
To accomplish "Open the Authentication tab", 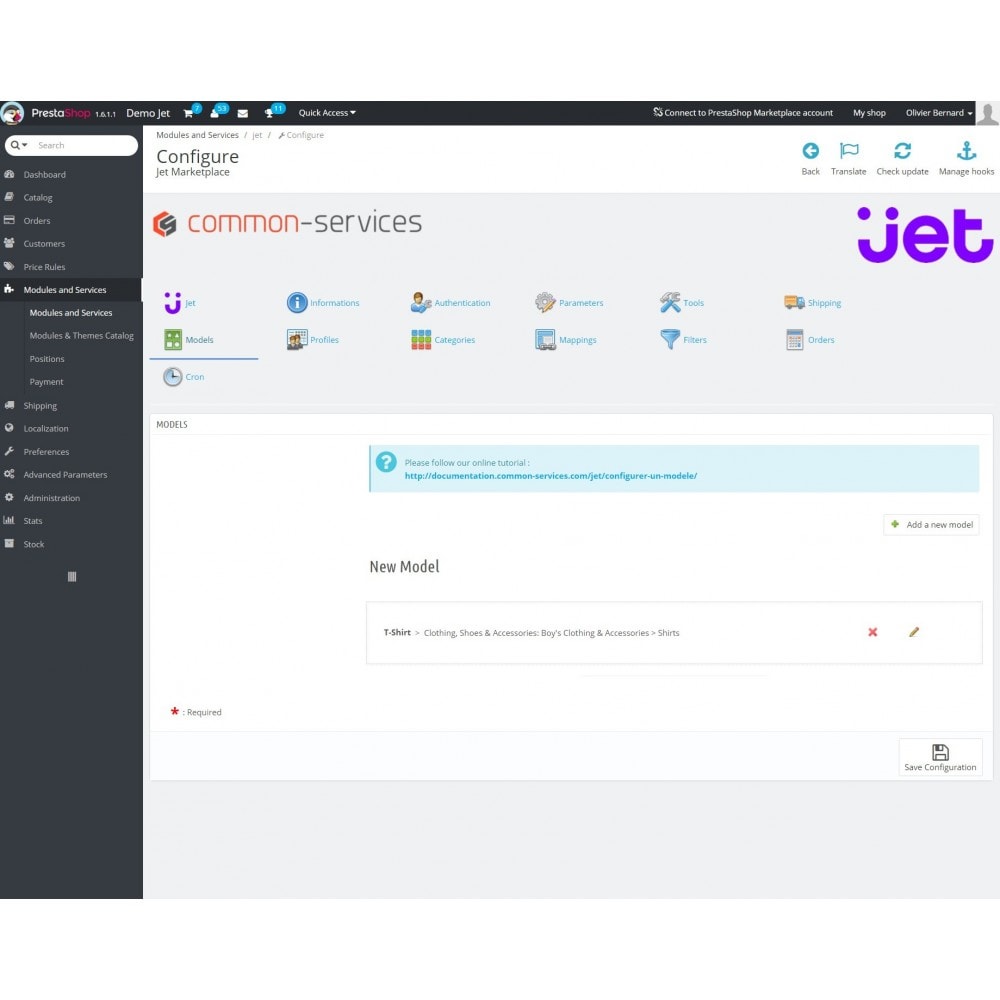I will pos(450,303).
